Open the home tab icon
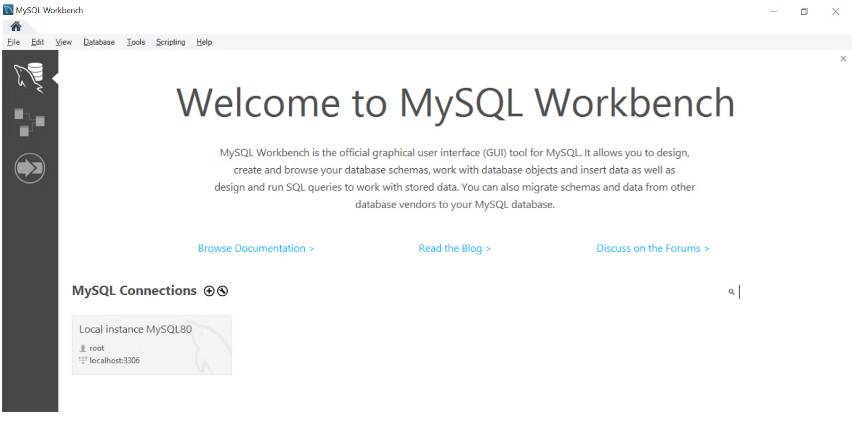This screenshot has width=855, height=445. (x=16, y=26)
